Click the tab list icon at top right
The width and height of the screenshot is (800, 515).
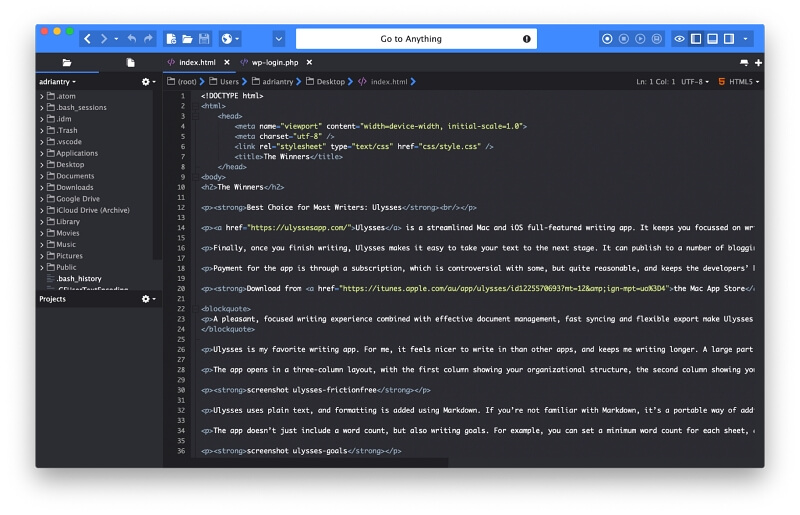coord(744,62)
